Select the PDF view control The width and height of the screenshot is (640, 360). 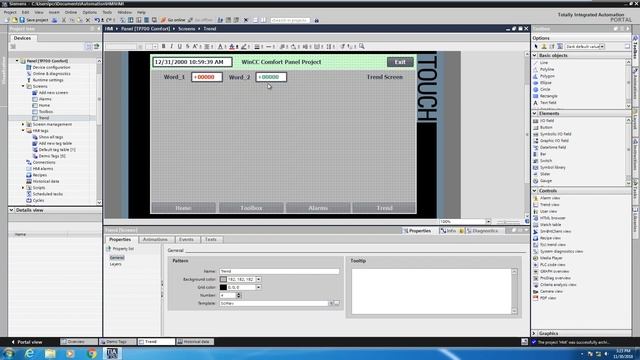point(548,298)
